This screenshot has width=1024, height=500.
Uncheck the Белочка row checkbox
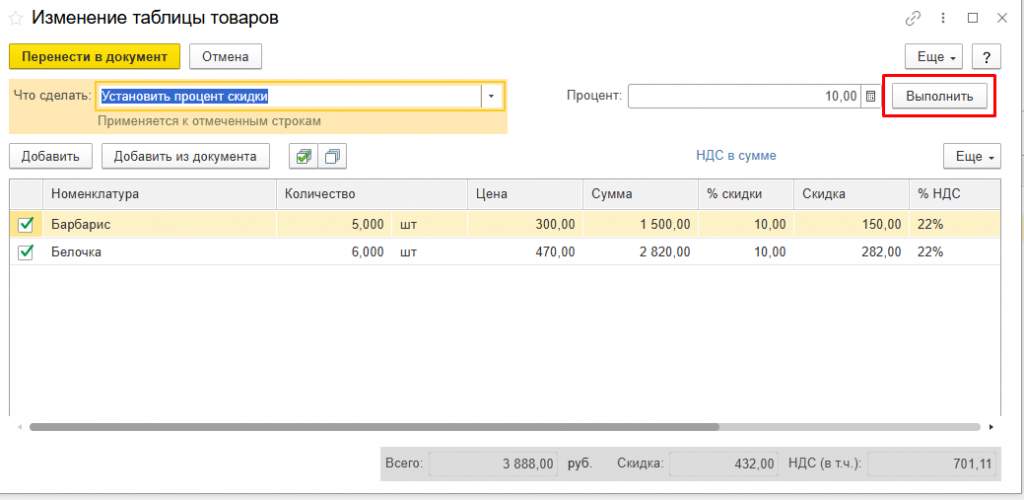pyautogui.click(x=25, y=252)
